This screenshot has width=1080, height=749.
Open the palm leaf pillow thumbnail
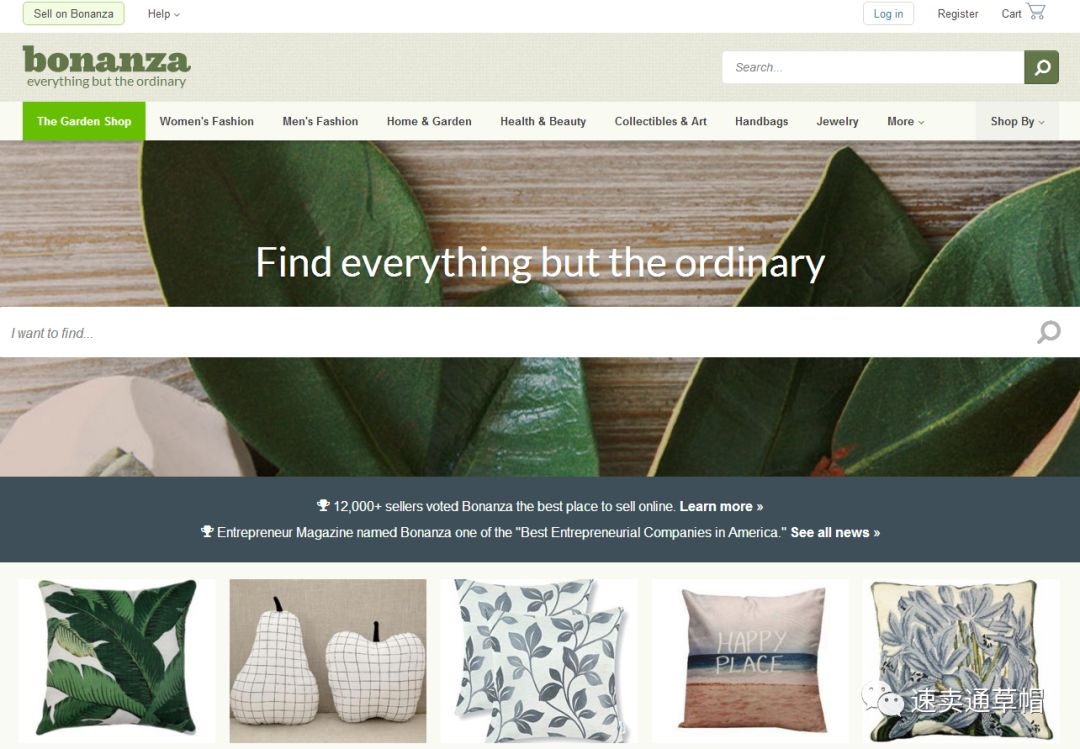point(117,659)
